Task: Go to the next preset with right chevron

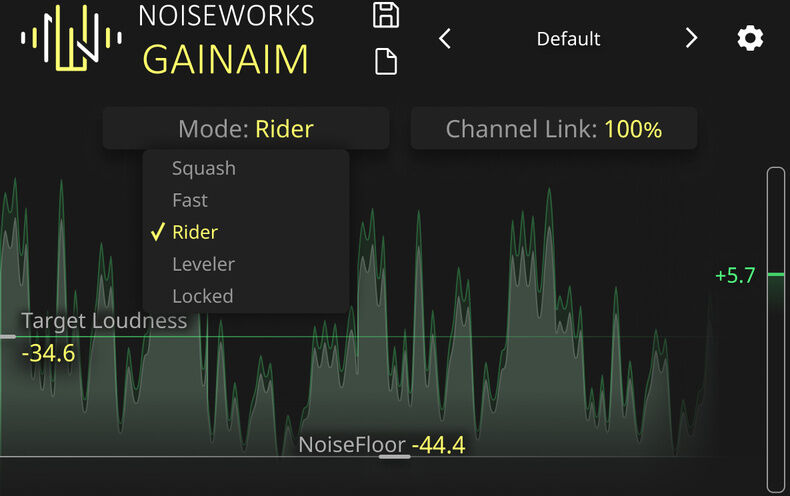Action: coord(691,38)
